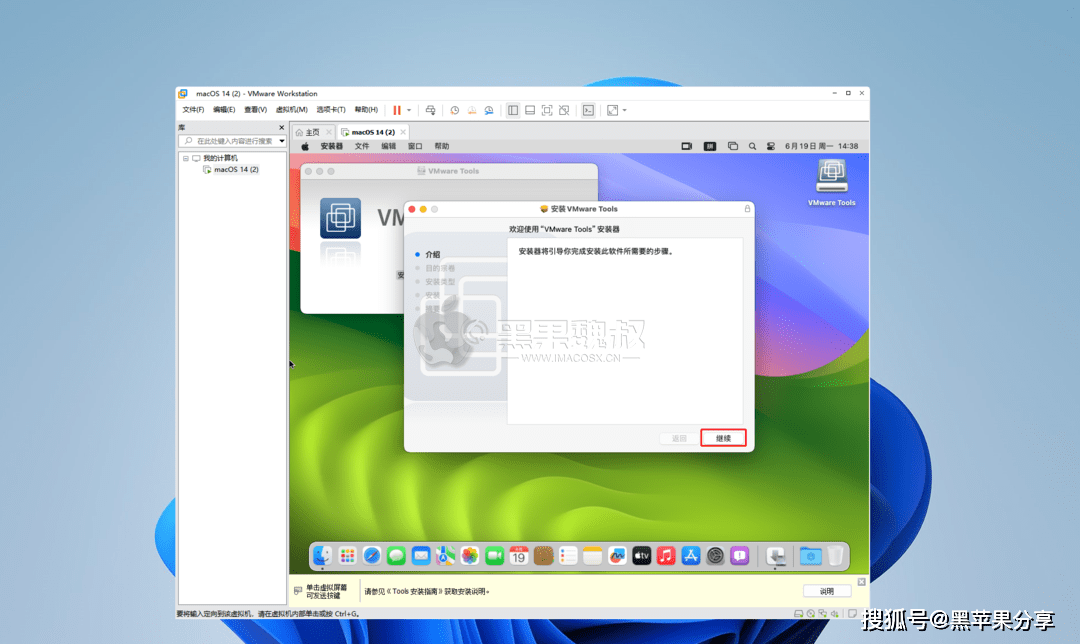Click the Installer app icon in dock
This screenshot has width=1080, height=644.
[776, 556]
